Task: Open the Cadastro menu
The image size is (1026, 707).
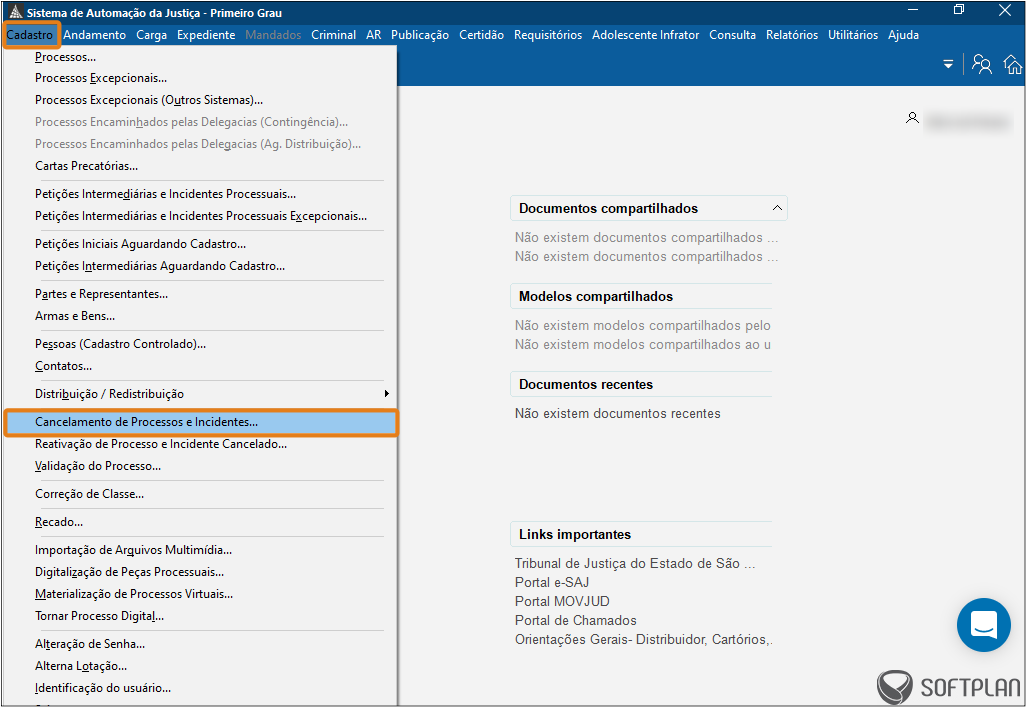Action: click(x=30, y=35)
